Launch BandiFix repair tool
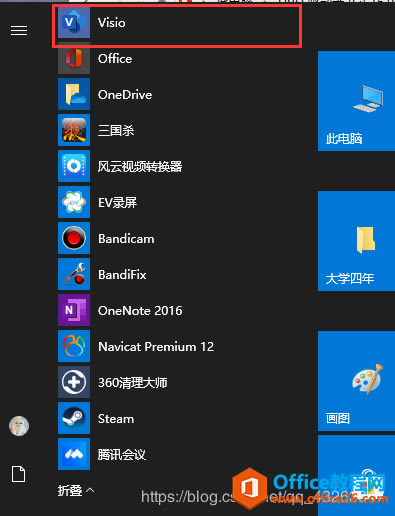The image size is (395, 516). [177, 274]
